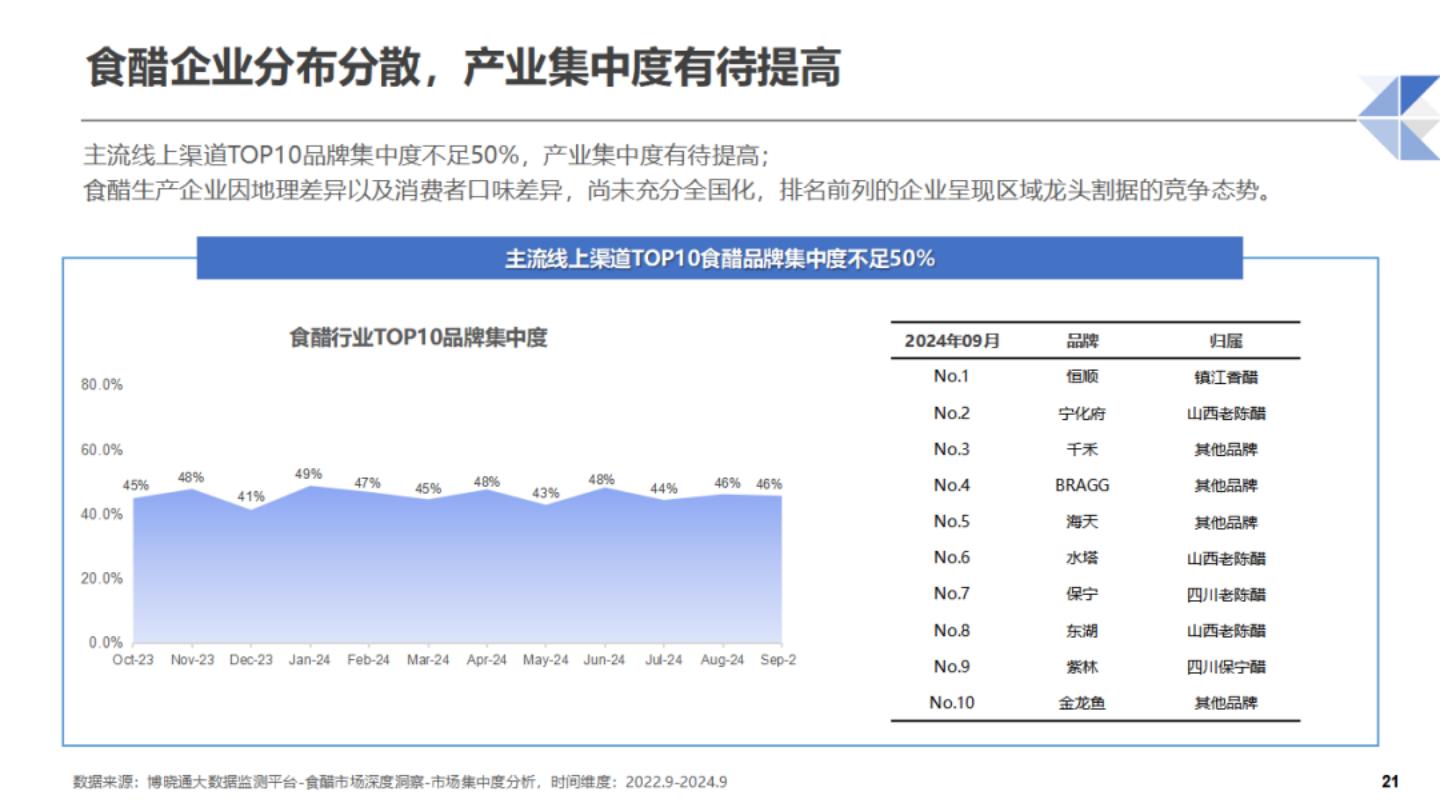The image size is (1440, 810).
Task: Select the banner 主流线上渠道TOP10食醋品牌集中度不足50%
Action: pyautogui.click(x=719, y=258)
